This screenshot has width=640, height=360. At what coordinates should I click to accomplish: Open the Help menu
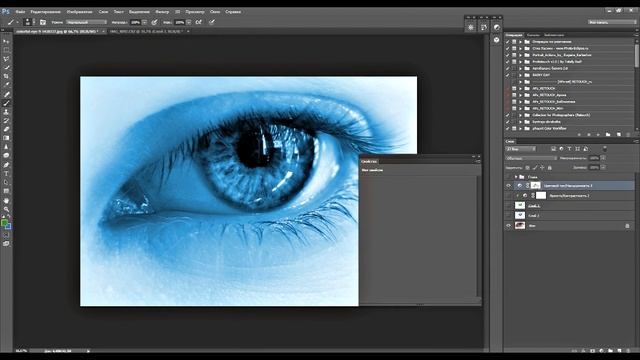click(x=233, y=12)
